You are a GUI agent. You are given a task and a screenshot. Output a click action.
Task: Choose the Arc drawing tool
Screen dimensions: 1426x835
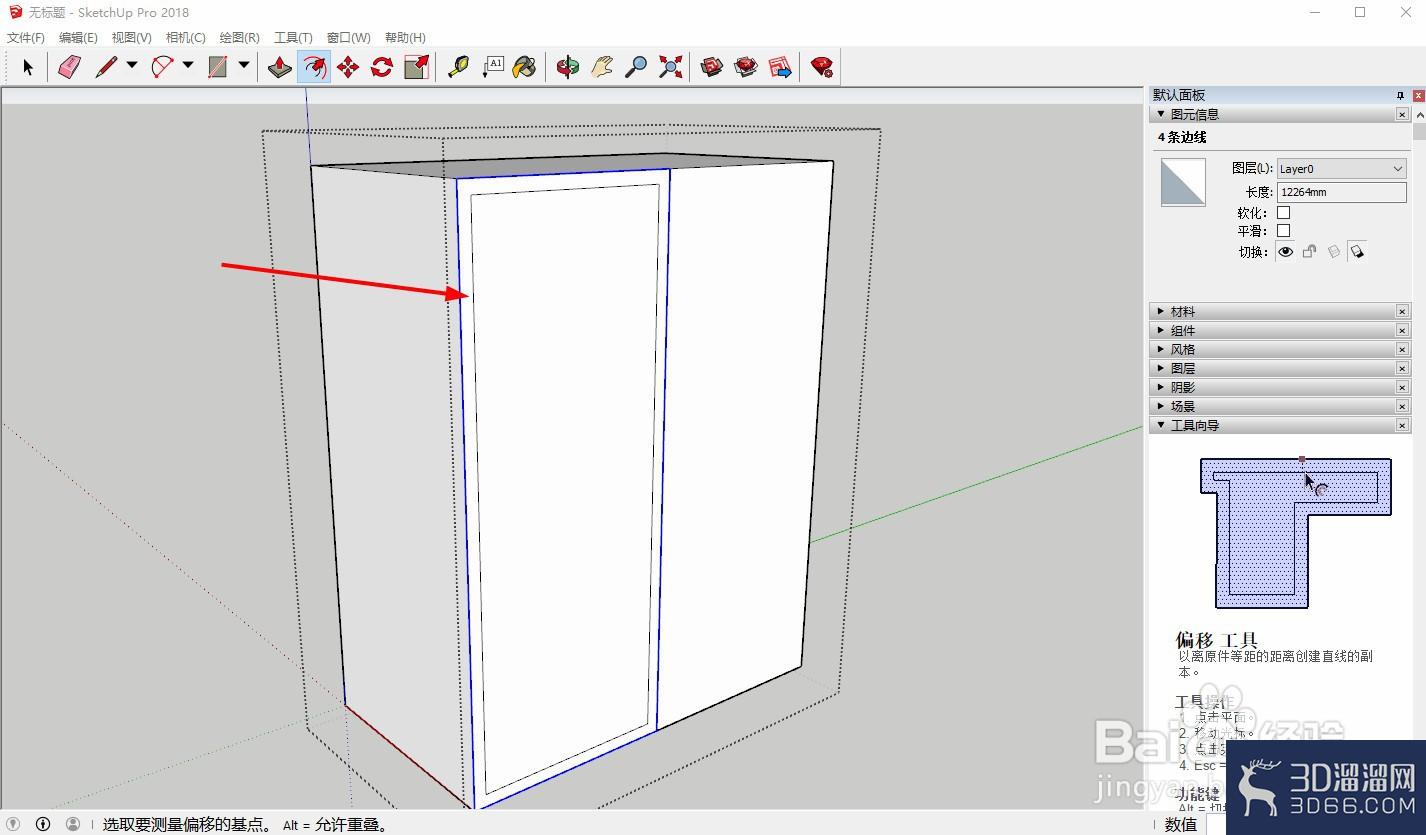[x=162, y=67]
